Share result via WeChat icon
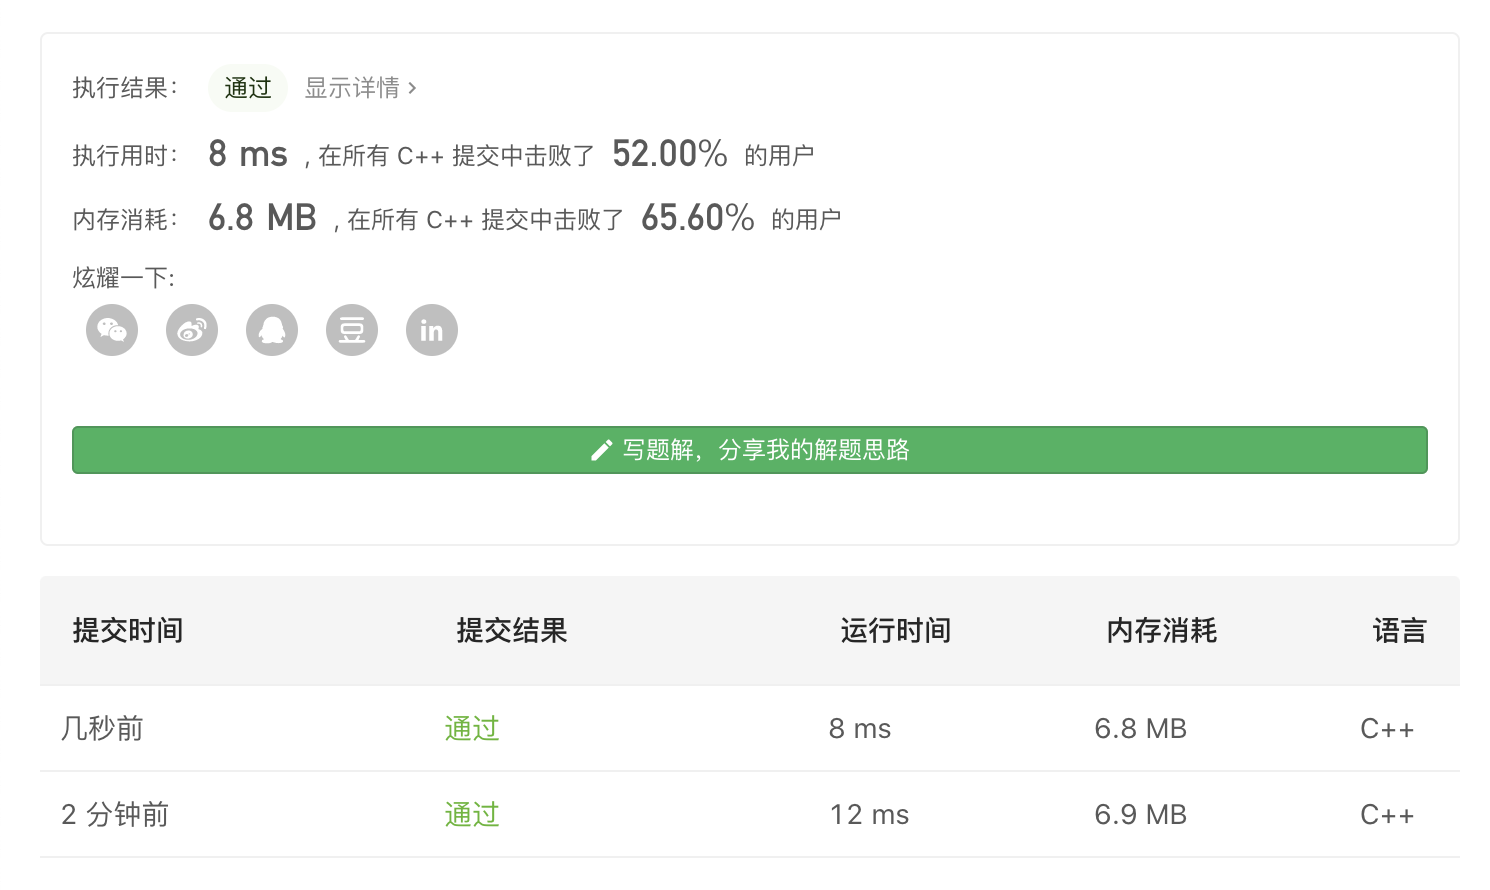Viewport: 1490px width, 890px height. [x=112, y=330]
